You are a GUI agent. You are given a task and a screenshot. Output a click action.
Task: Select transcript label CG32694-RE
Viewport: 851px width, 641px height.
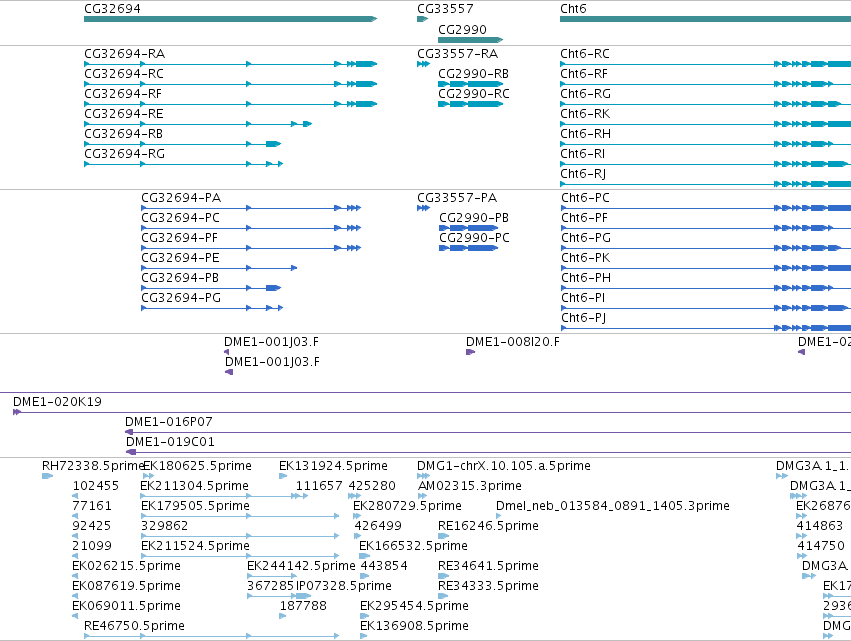point(124,114)
